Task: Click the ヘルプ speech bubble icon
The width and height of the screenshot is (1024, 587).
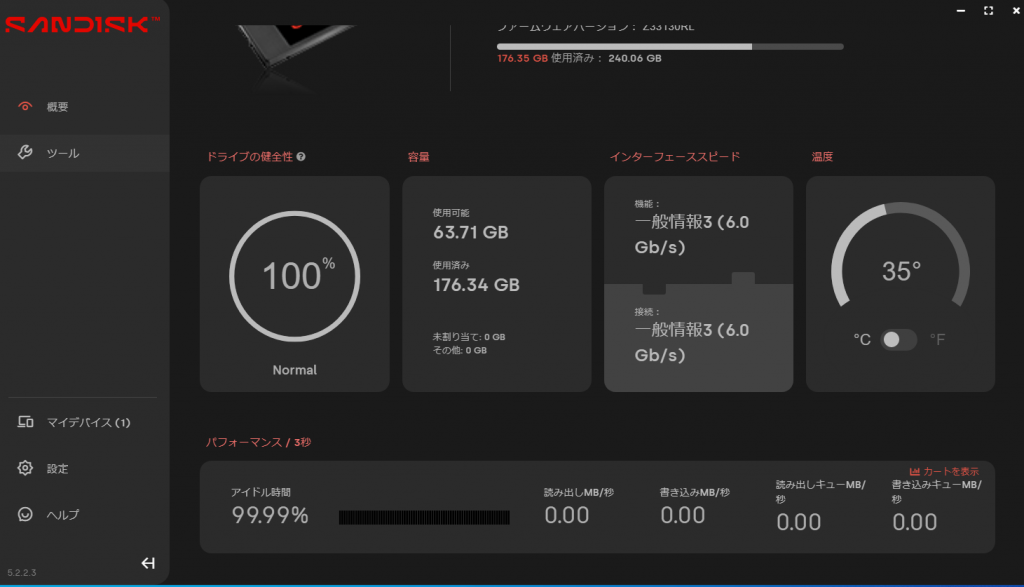Action: 26,515
